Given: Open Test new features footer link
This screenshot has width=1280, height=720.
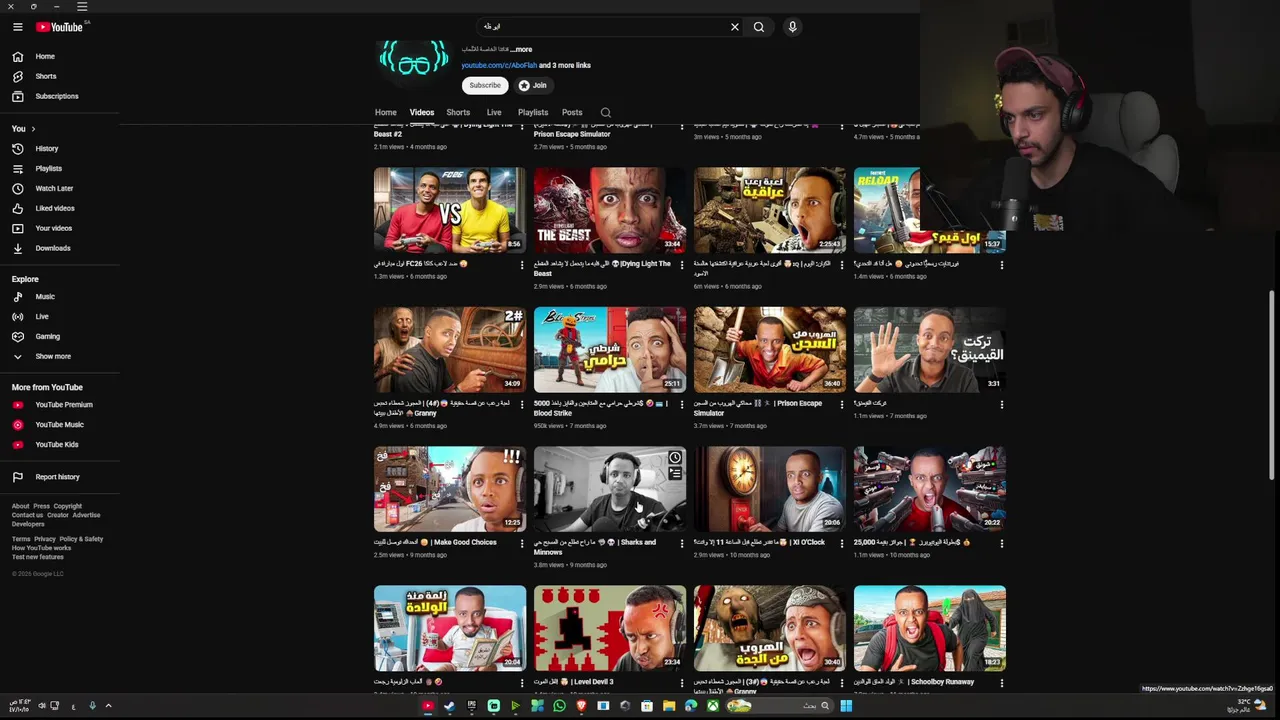Looking at the screenshot, I should click(x=38, y=557).
